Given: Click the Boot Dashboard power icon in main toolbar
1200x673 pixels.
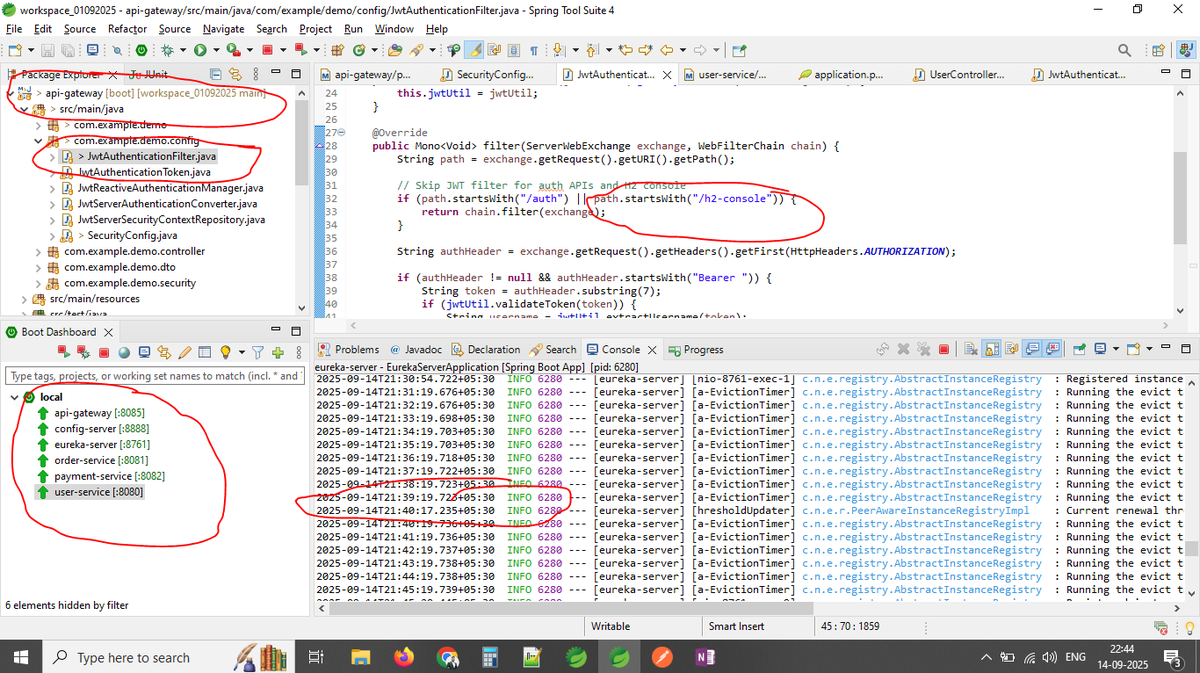Looking at the screenshot, I should tap(142, 50).
